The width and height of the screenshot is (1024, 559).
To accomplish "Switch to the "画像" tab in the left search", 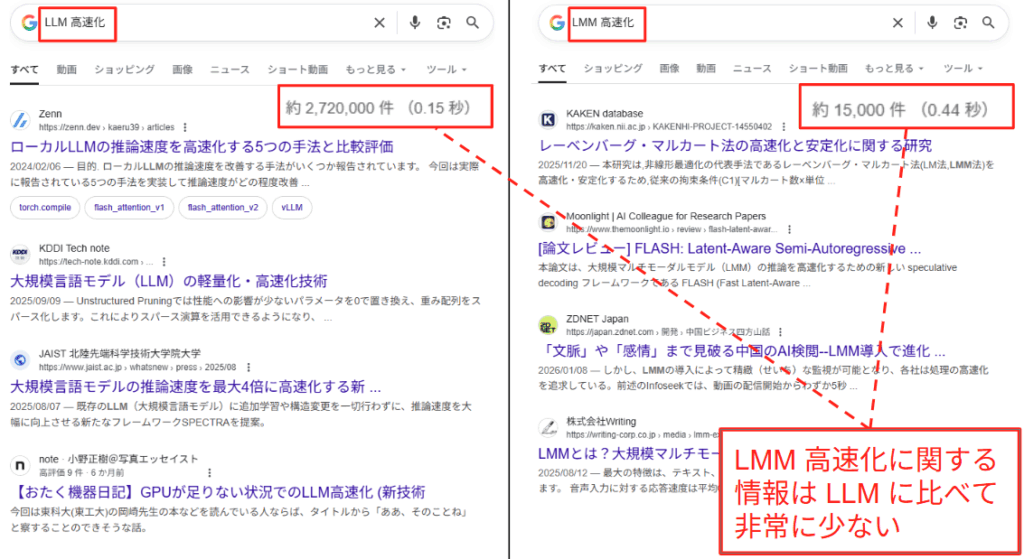I will [x=182, y=70].
